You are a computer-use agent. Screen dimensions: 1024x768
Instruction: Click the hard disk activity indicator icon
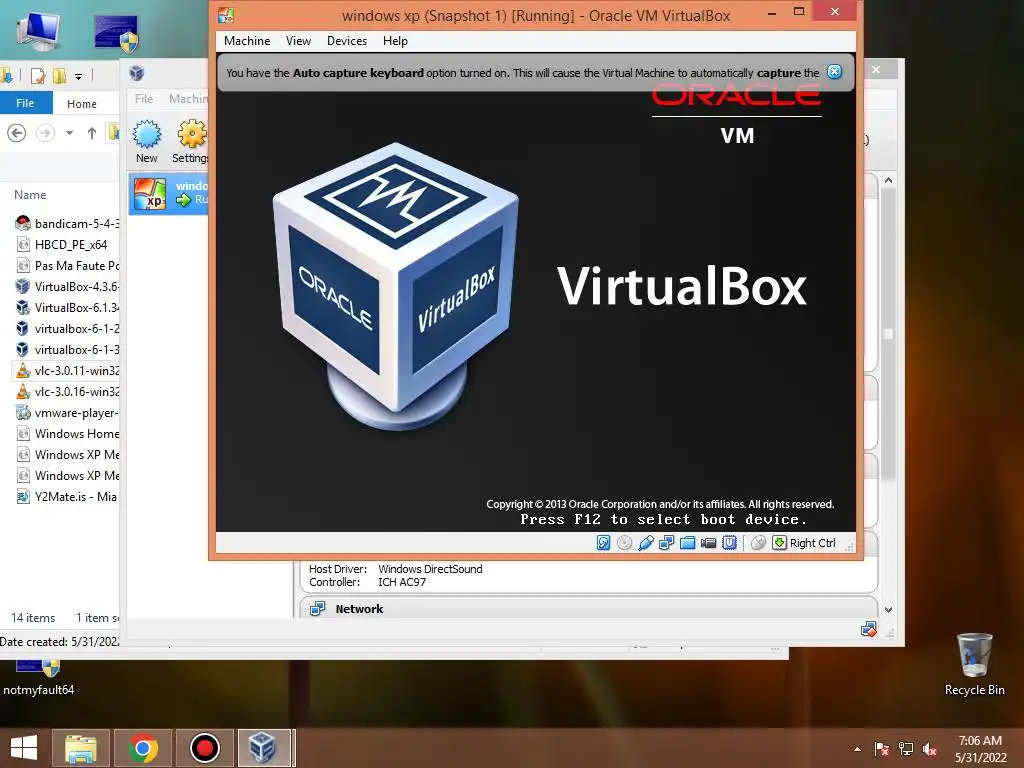(x=603, y=543)
